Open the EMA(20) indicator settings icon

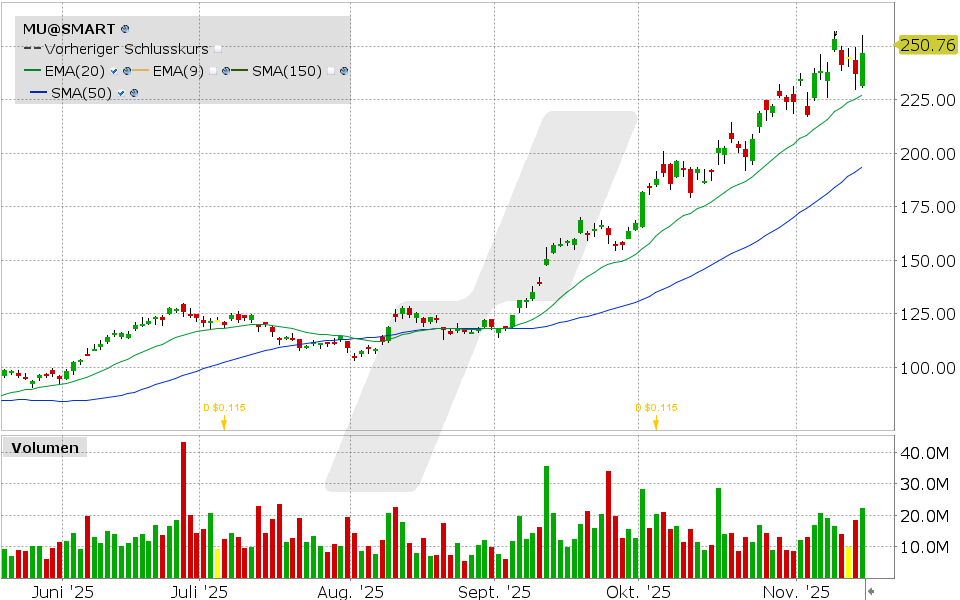[126, 71]
